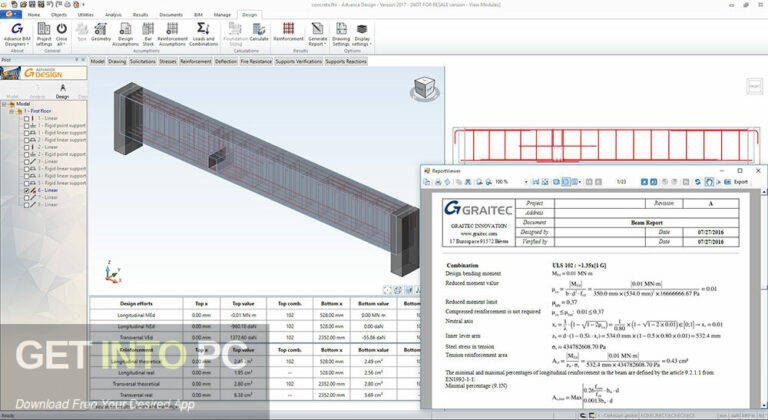Screen dimensions: 768x420
Task: Open Advance BIM Designers menu button
Action: [17, 33]
